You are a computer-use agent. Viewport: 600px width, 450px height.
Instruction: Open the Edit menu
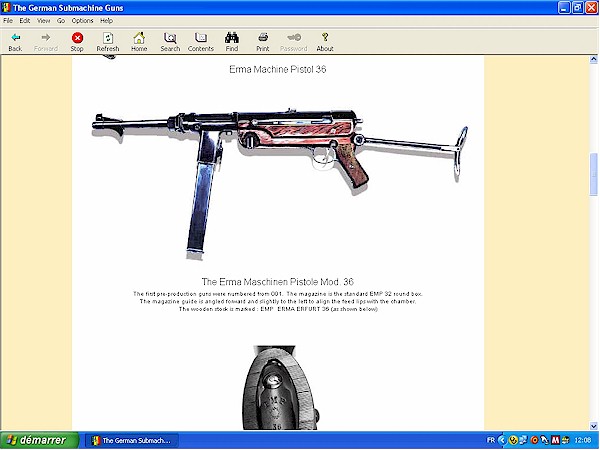pyautogui.click(x=25, y=21)
